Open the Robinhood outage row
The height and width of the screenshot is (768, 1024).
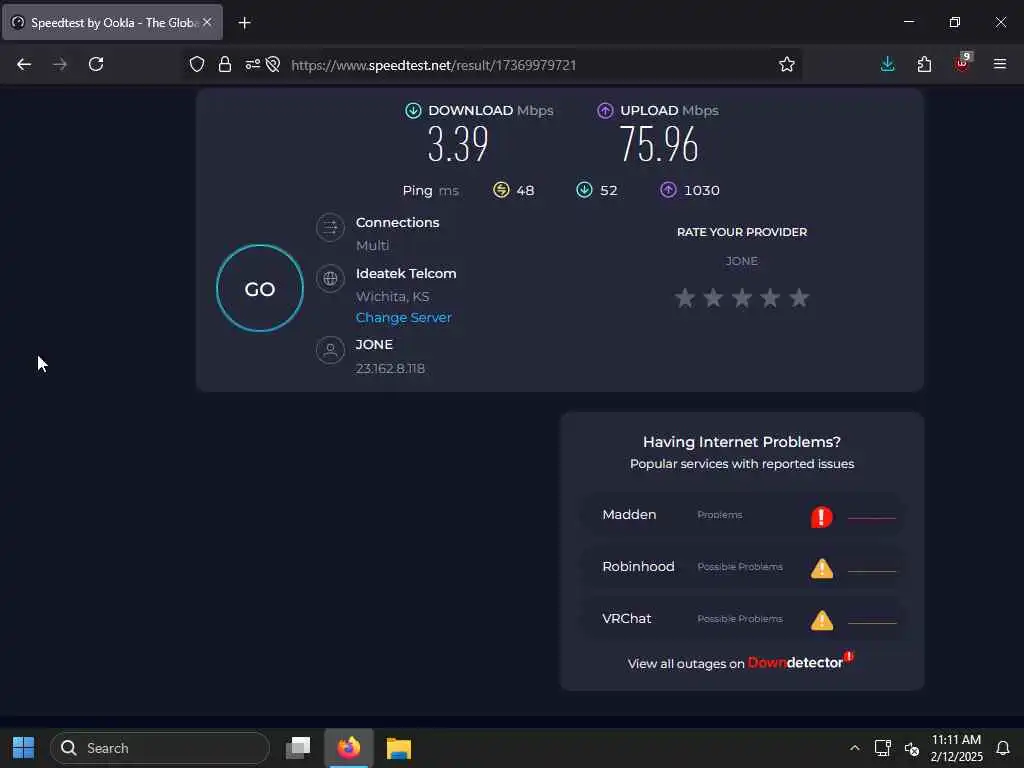tap(742, 567)
